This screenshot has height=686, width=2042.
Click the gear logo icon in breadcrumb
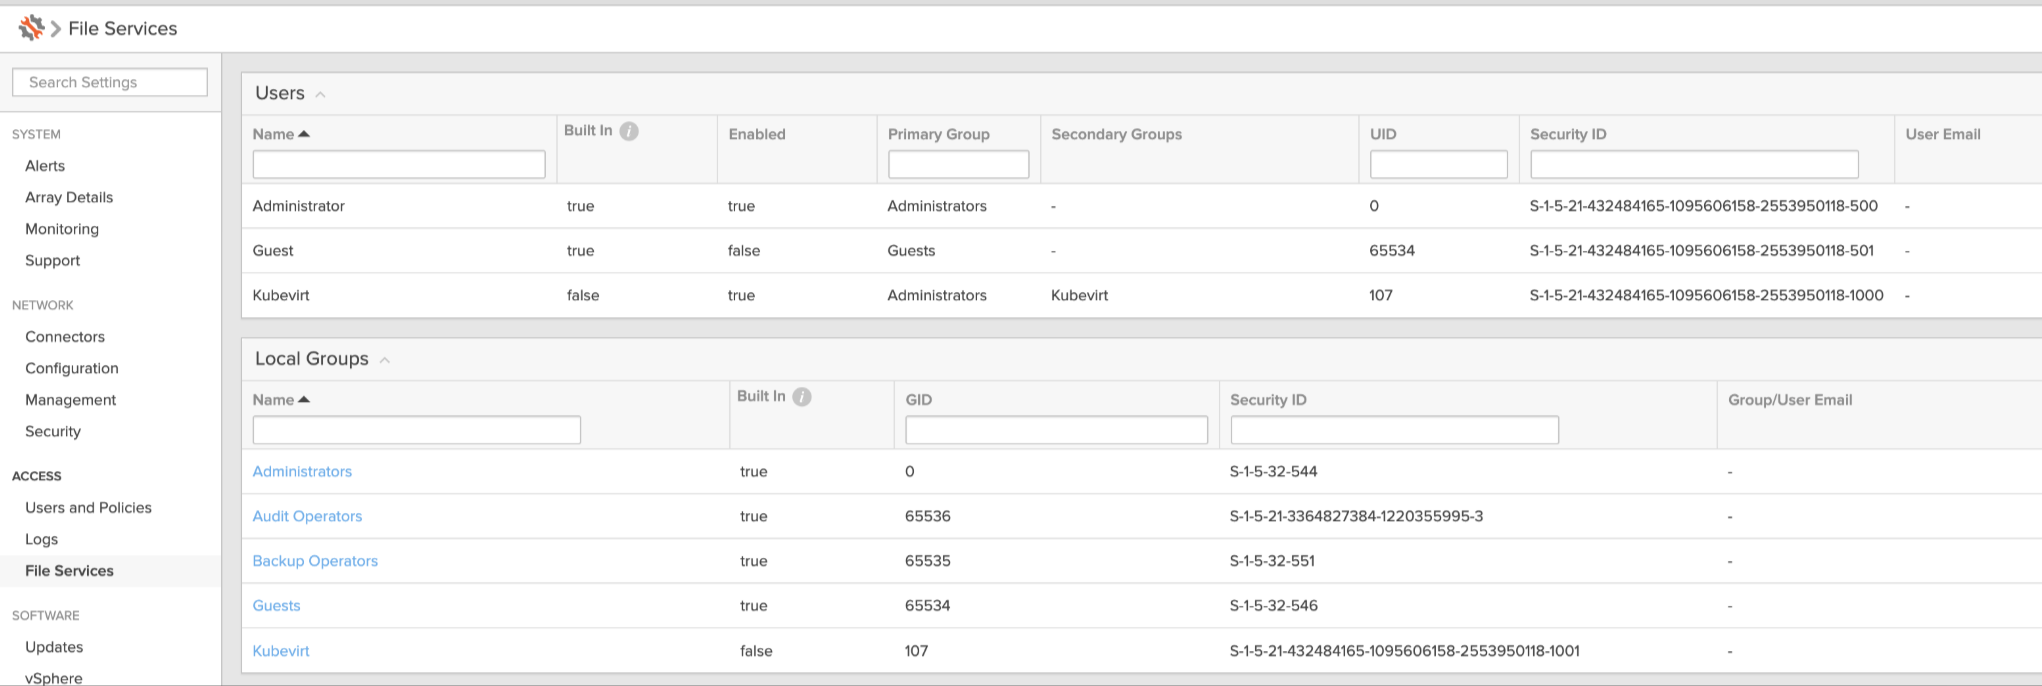coord(31,28)
